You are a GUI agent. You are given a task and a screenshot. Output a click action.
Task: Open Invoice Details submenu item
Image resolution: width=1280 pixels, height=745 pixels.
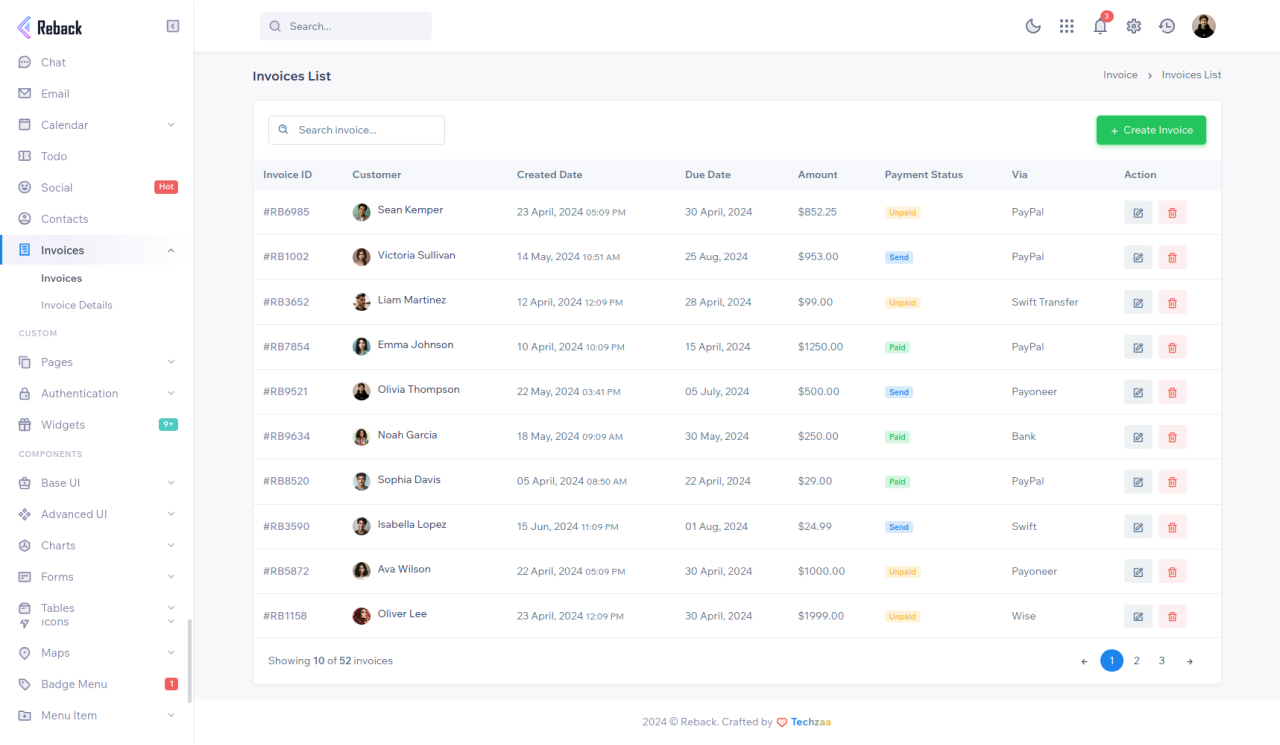click(x=76, y=305)
